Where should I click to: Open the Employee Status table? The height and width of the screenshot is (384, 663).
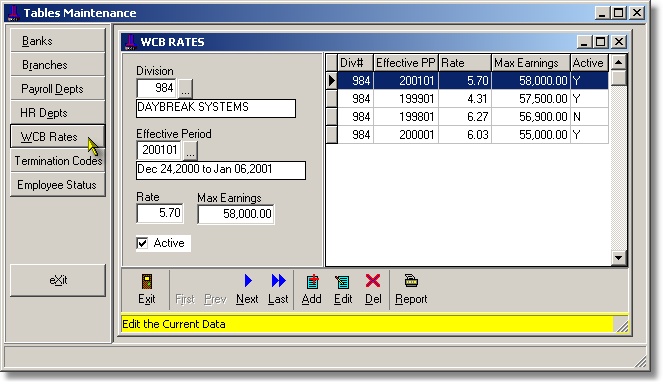[x=58, y=185]
